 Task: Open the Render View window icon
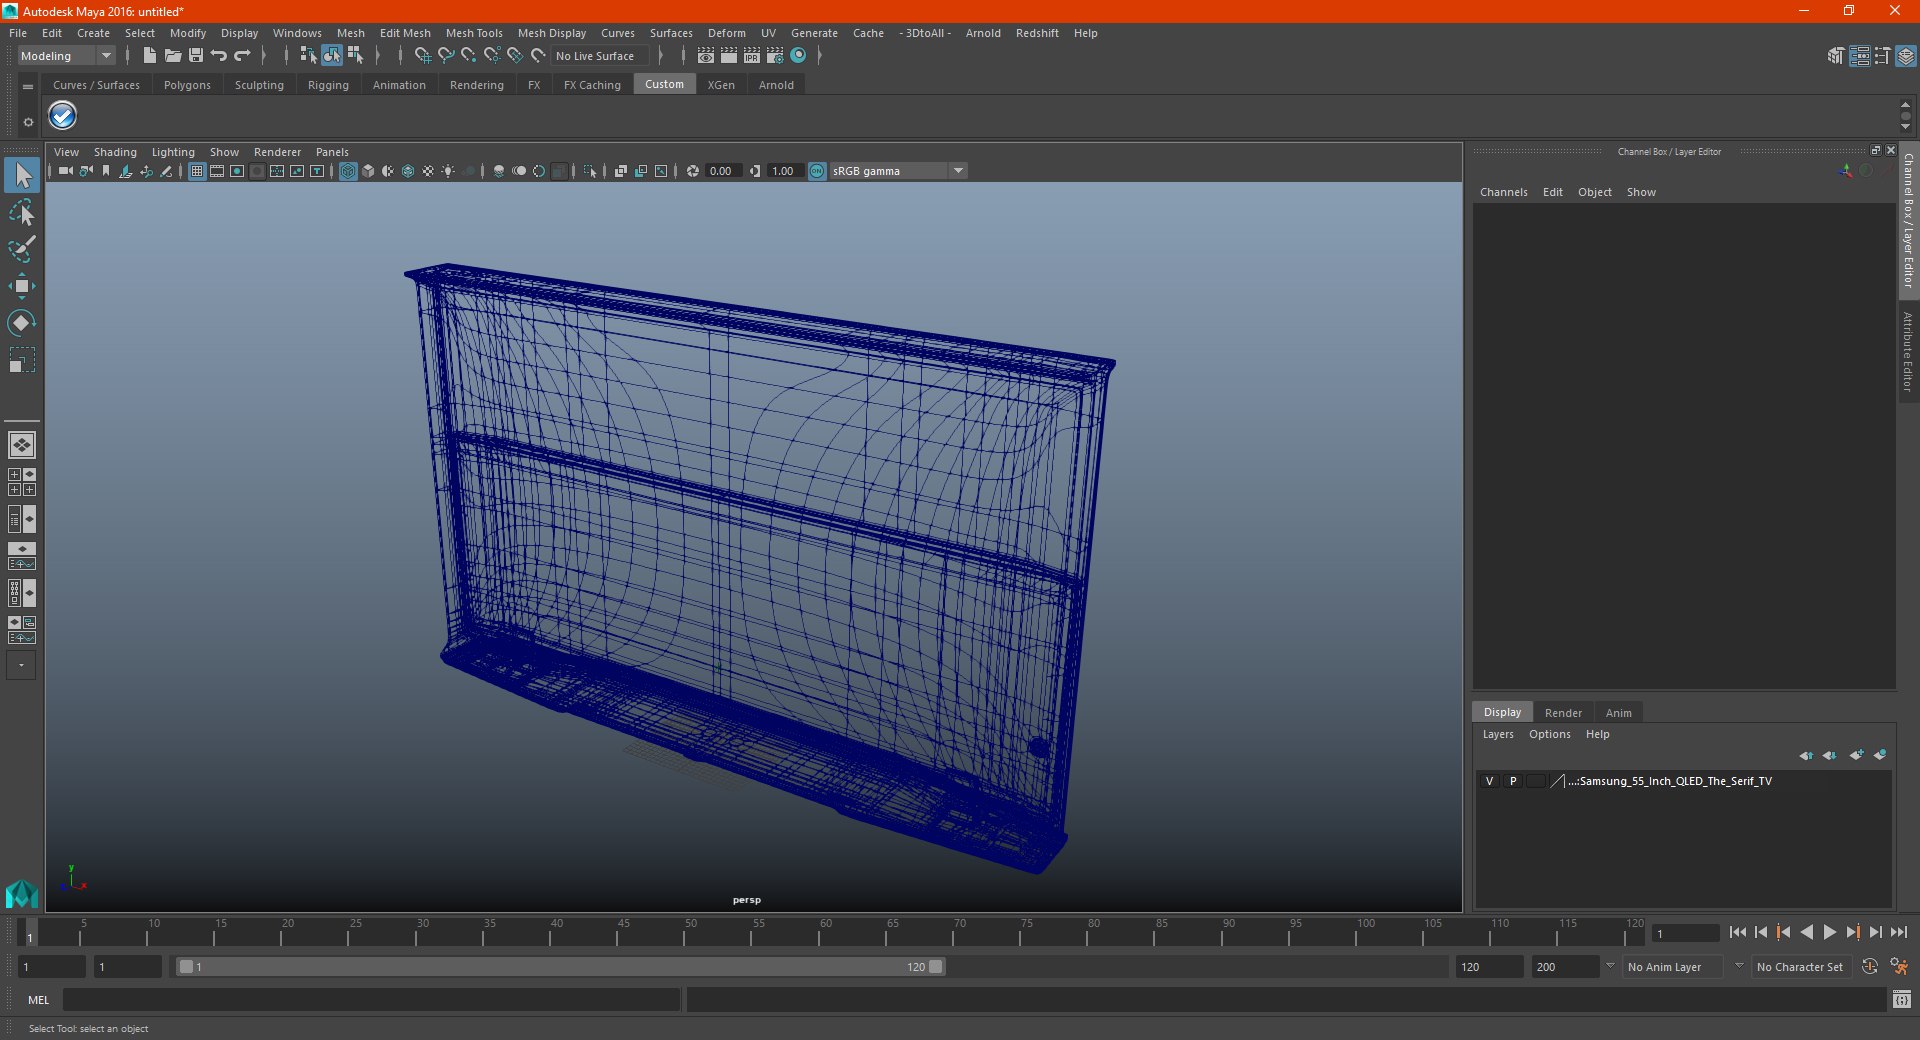coord(706,56)
